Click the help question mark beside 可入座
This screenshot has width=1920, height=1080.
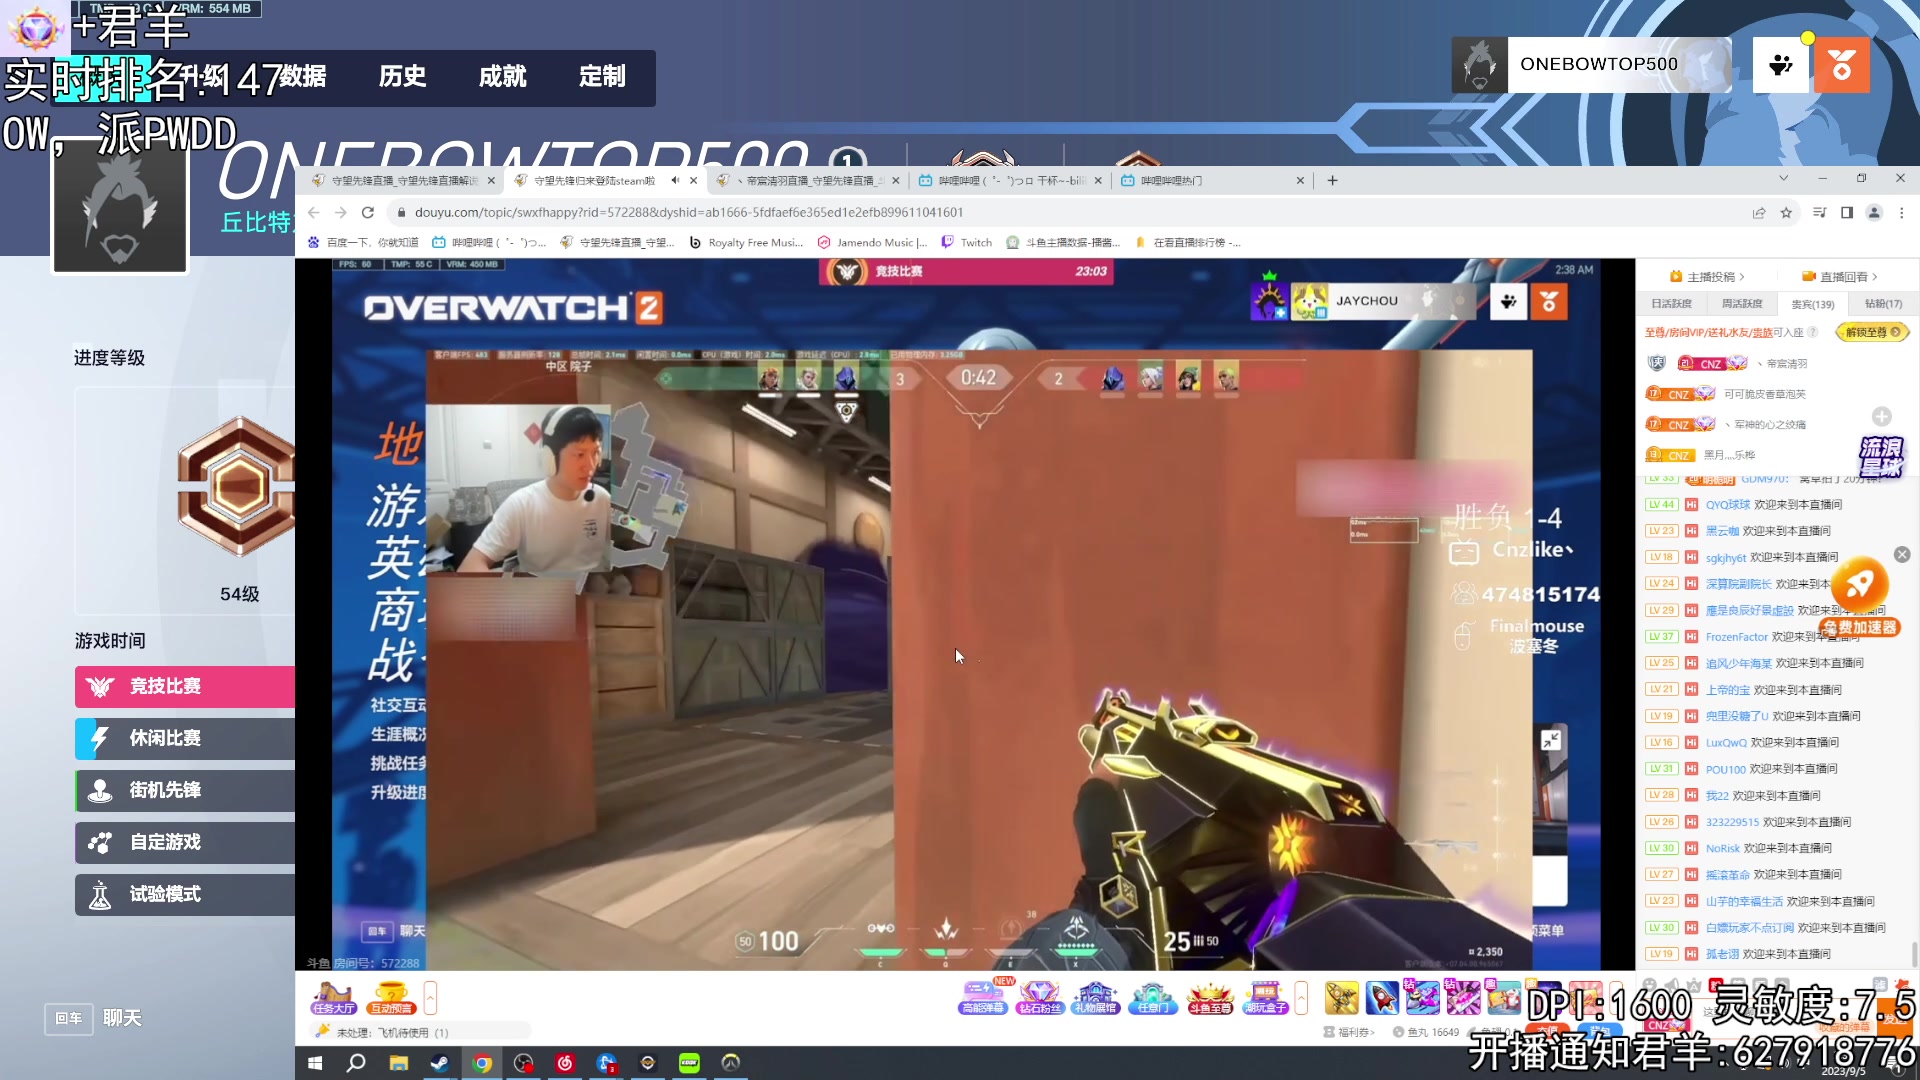point(1812,332)
